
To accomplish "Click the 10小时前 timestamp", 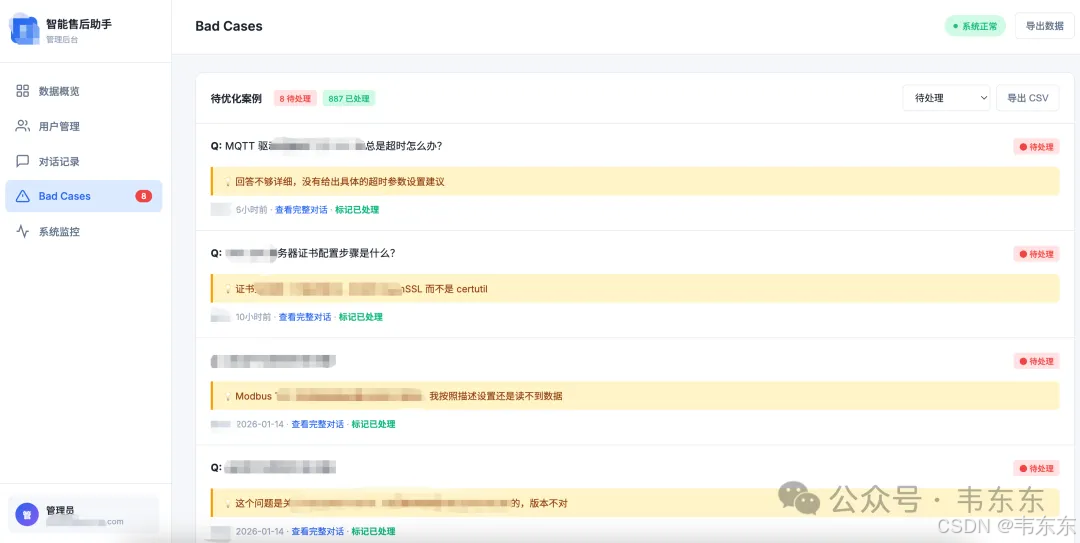I will point(253,317).
